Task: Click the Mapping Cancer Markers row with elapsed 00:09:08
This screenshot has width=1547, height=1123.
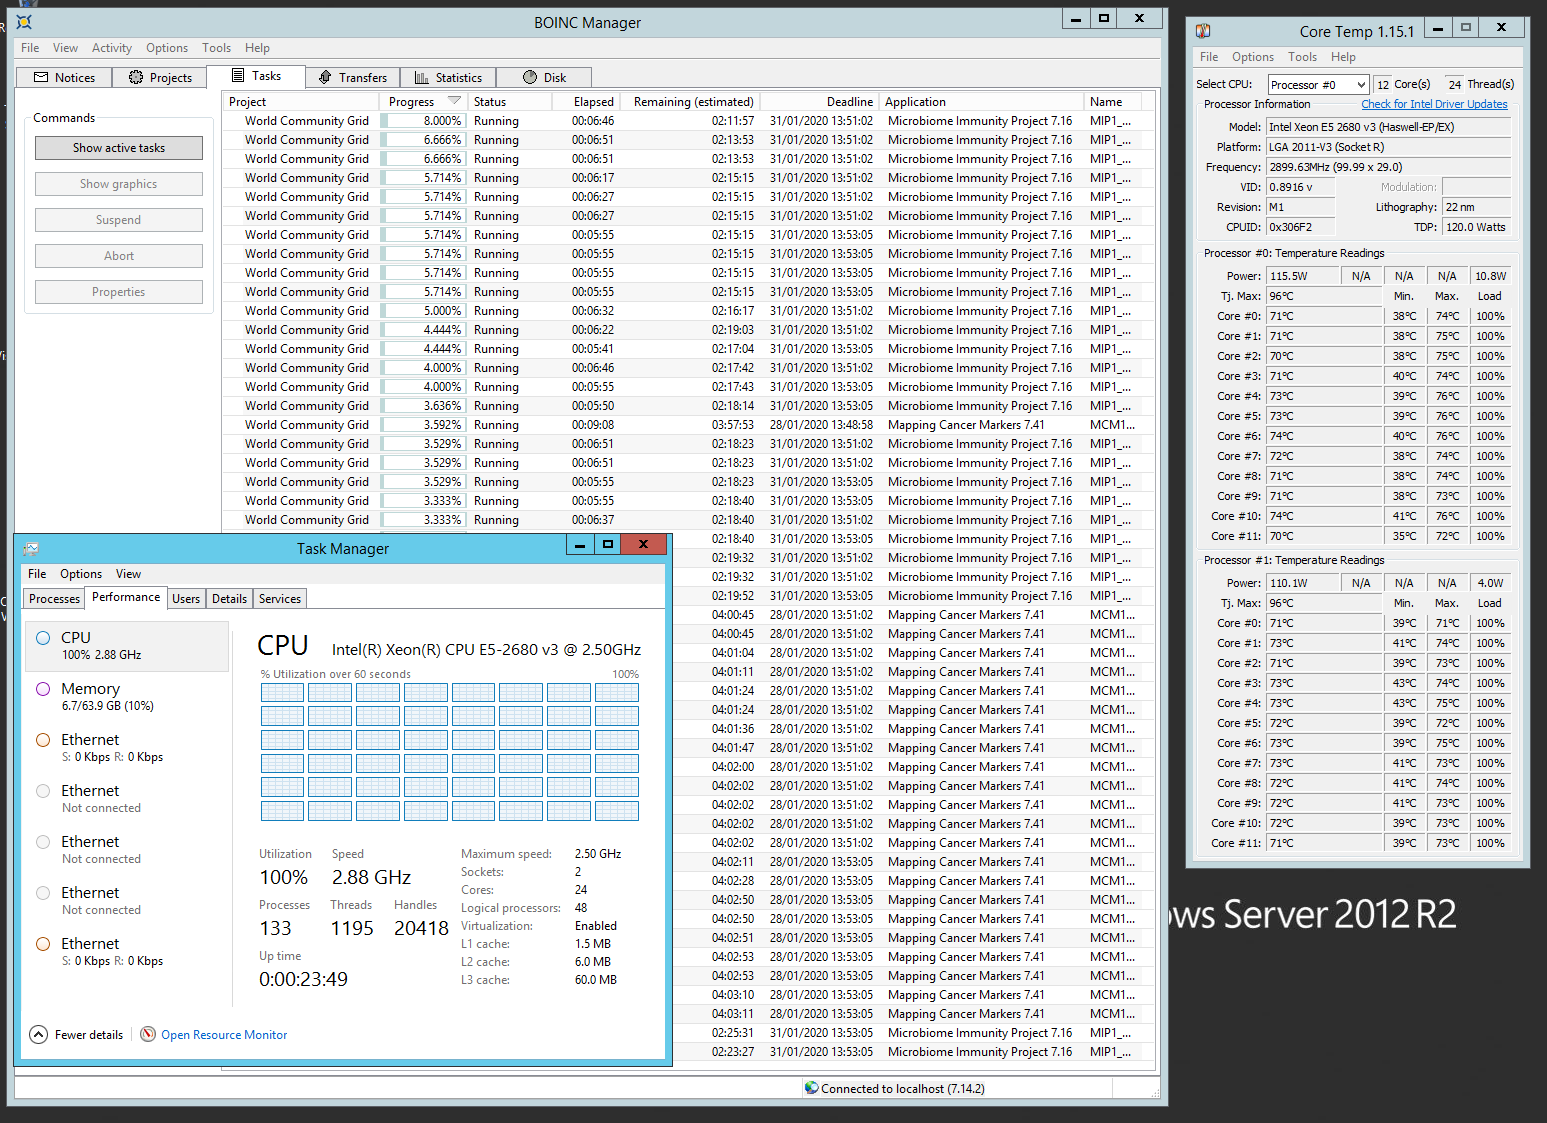Action: pyautogui.click(x=688, y=425)
